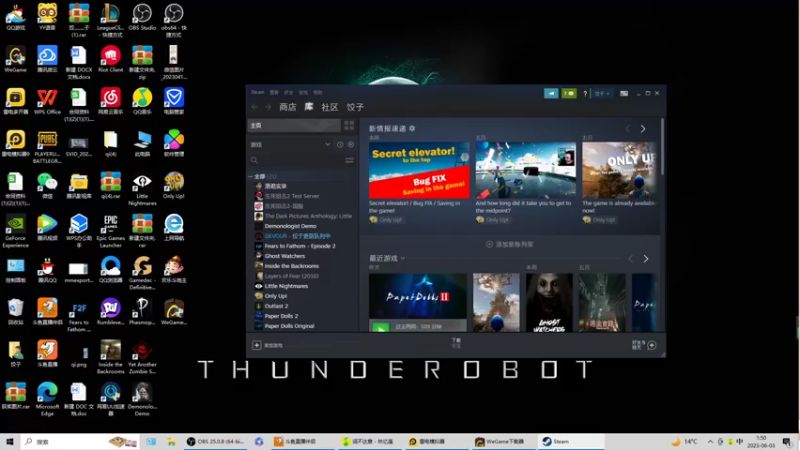Select the Phasmophobia desktop shortcut
800x450 pixels.
(x=142, y=312)
